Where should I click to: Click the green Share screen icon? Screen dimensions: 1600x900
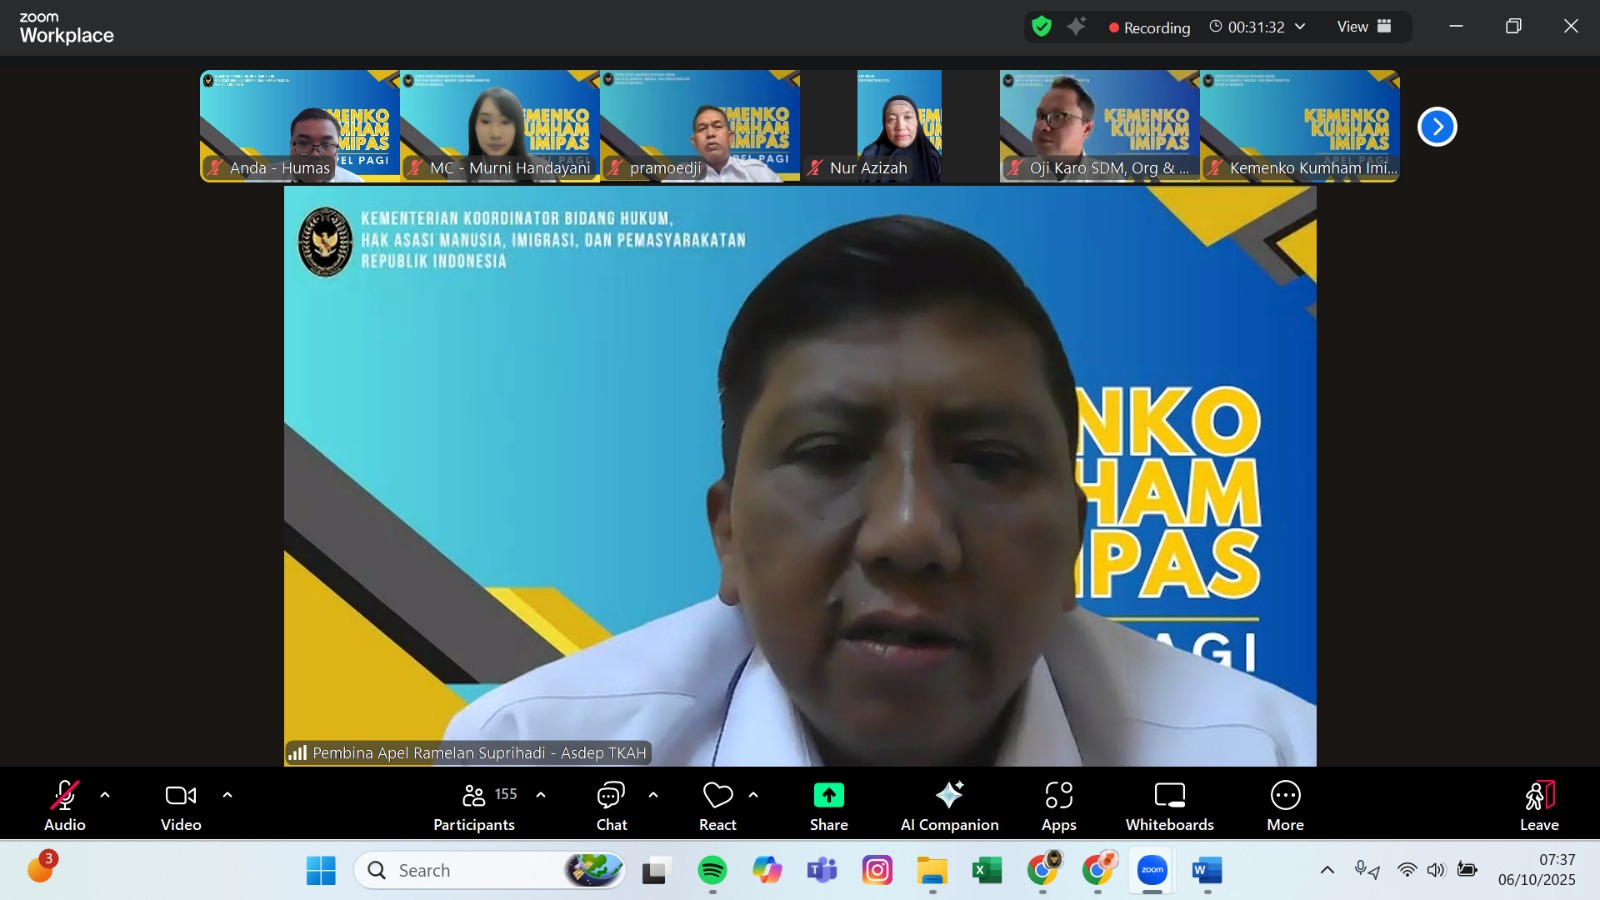click(828, 796)
